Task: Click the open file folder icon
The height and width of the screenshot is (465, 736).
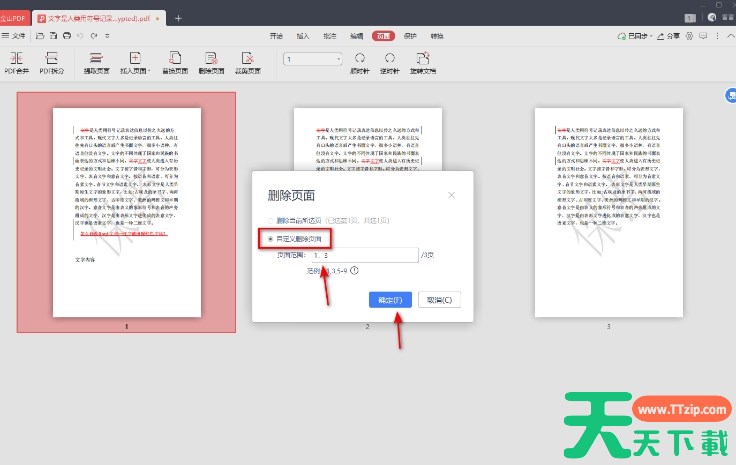Action: click(x=40, y=36)
